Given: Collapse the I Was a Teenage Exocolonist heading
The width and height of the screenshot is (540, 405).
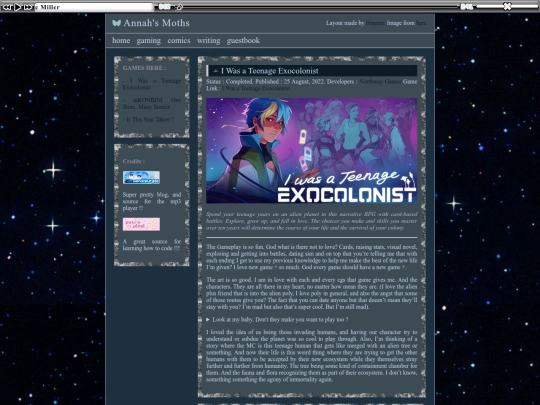Looking at the screenshot, I should [x=312, y=71].
